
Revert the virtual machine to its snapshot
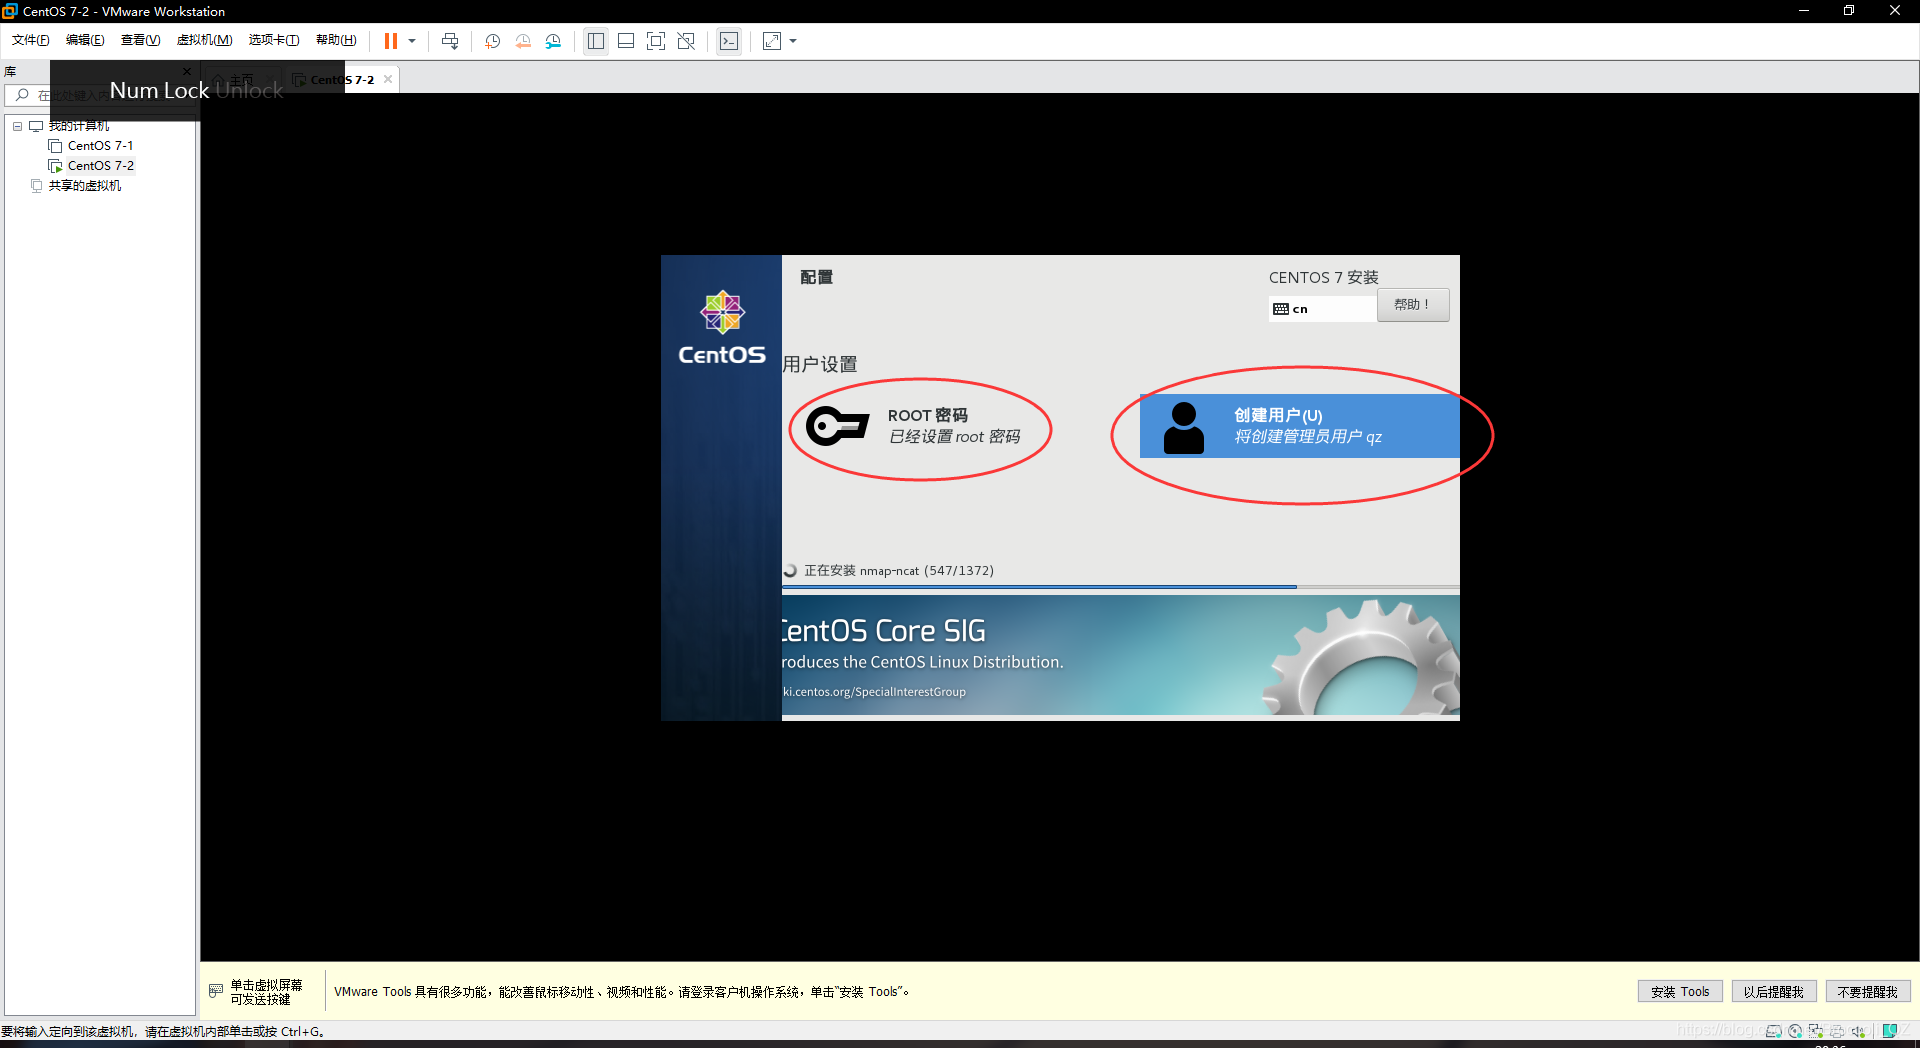coord(522,41)
